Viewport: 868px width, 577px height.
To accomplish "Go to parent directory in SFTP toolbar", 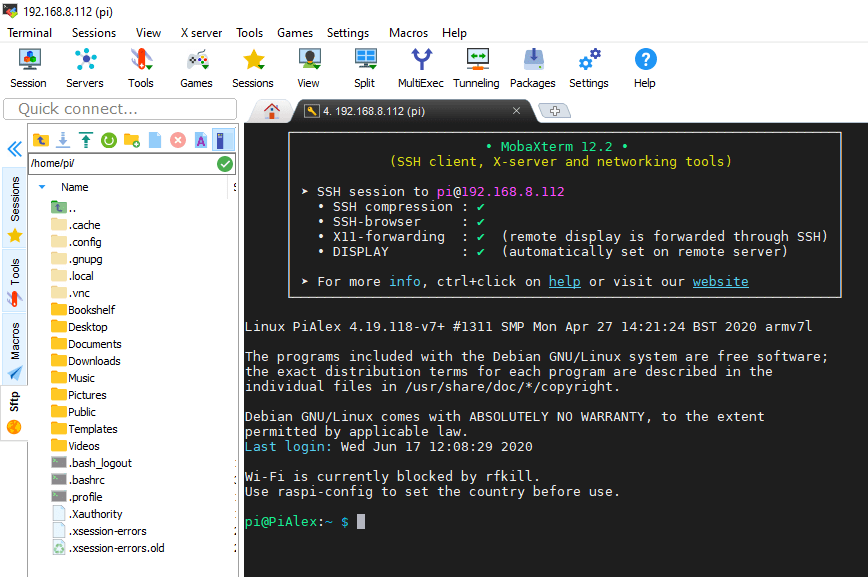I will pos(40,140).
